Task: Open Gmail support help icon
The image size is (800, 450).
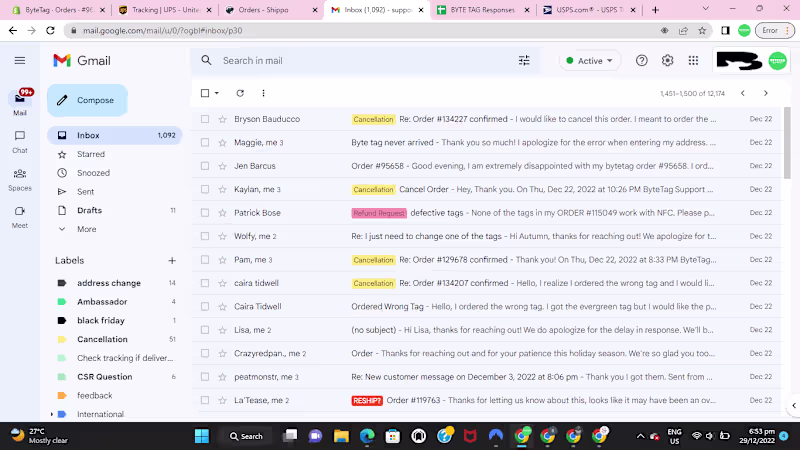Action: 641,61
